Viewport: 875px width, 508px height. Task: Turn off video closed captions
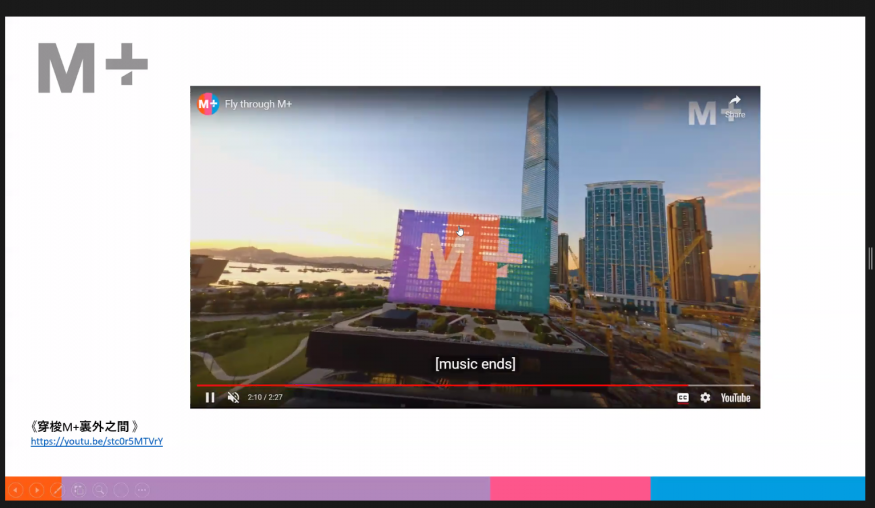point(682,397)
